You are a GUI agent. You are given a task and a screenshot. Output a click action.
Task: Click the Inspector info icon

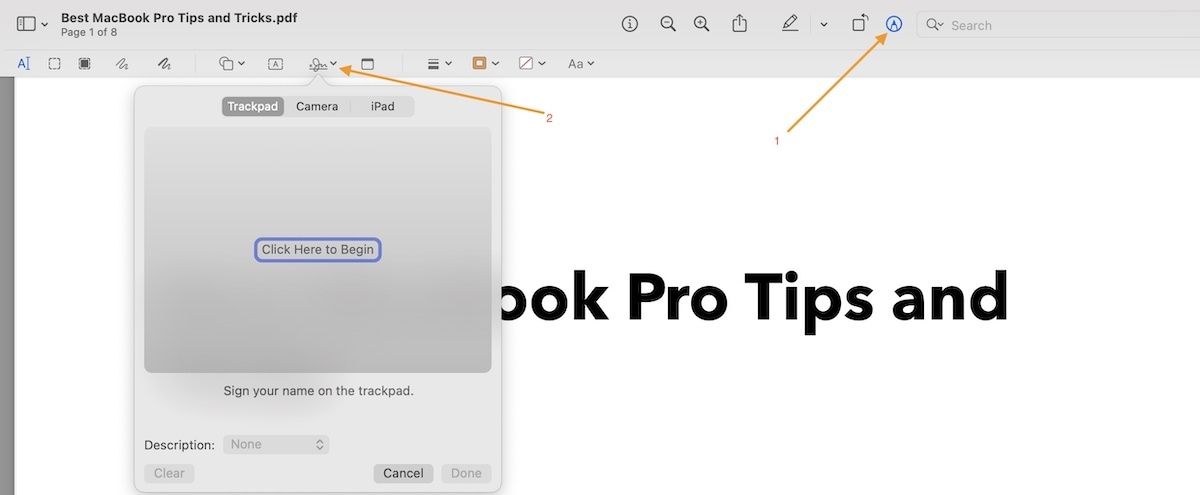pyautogui.click(x=629, y=24)
